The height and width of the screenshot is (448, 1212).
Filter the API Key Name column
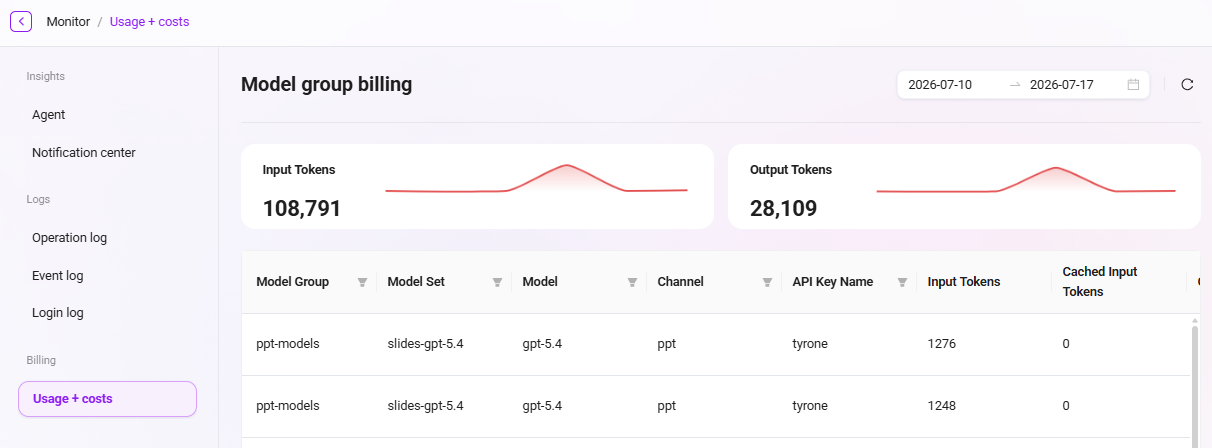point(902,283)
